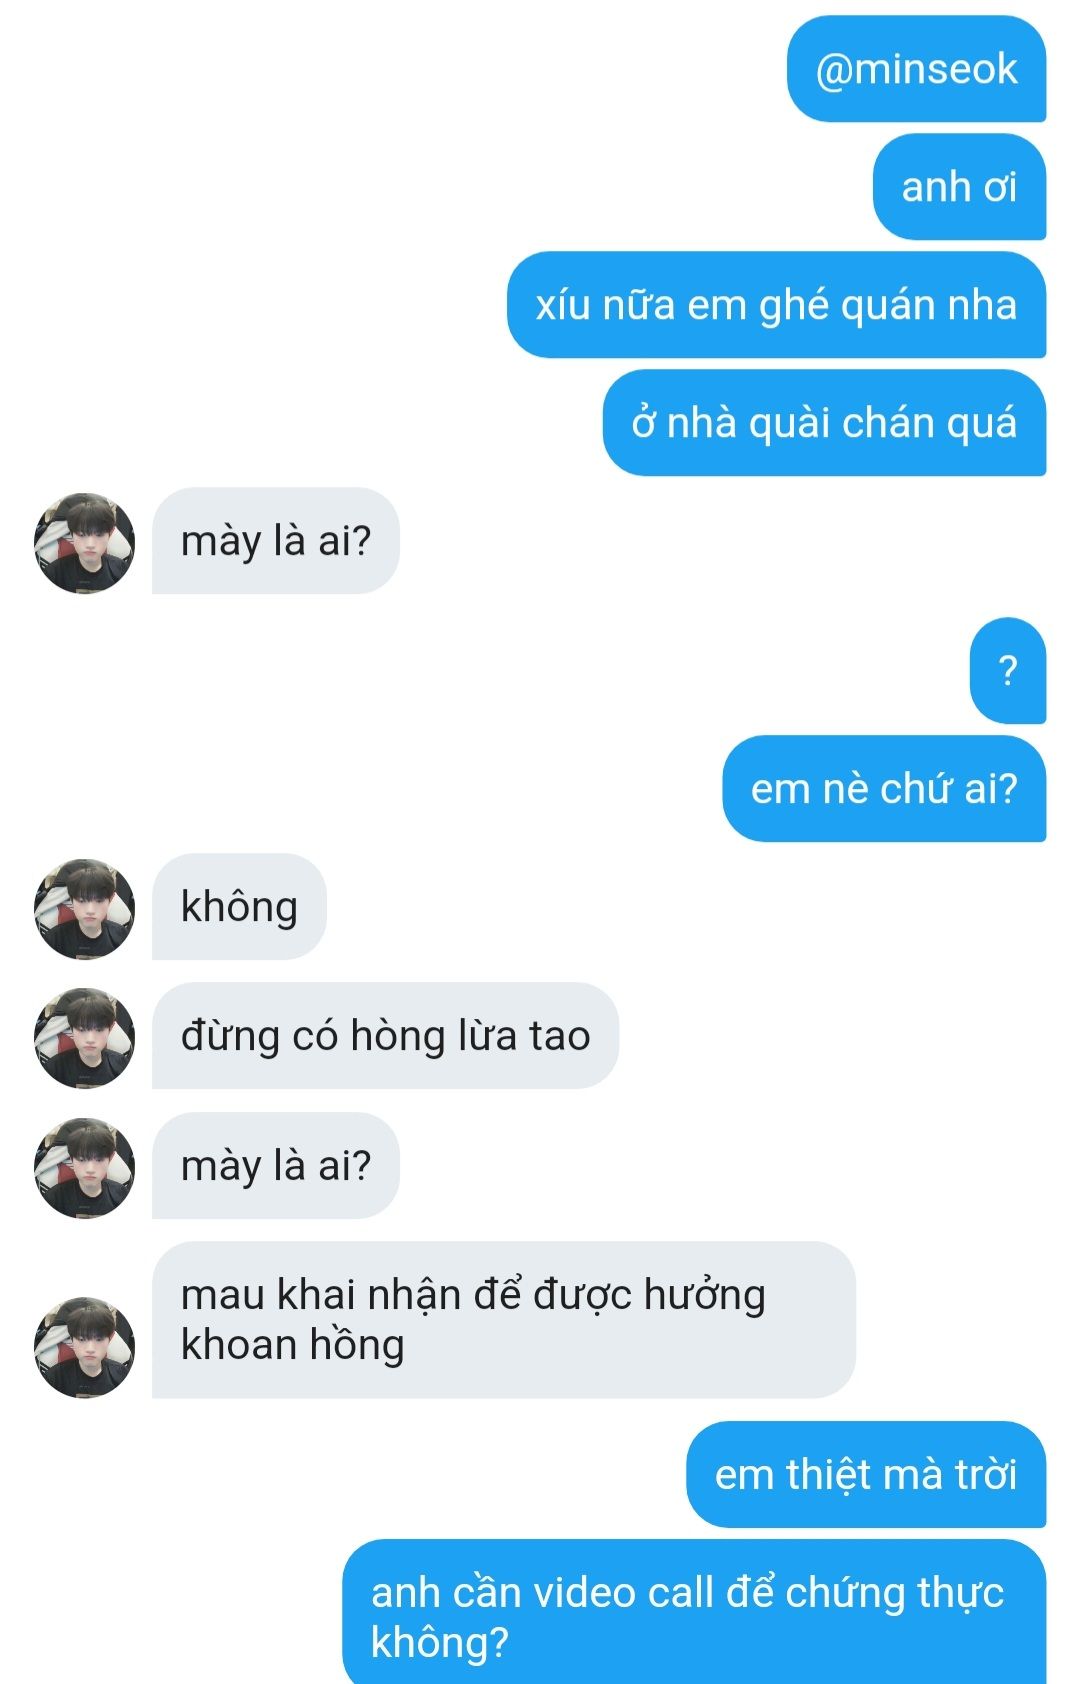Tap the avatar beside "đừng có hòng lừa tao"
Screen dimensions: 1080x1684
point(84,1038)
